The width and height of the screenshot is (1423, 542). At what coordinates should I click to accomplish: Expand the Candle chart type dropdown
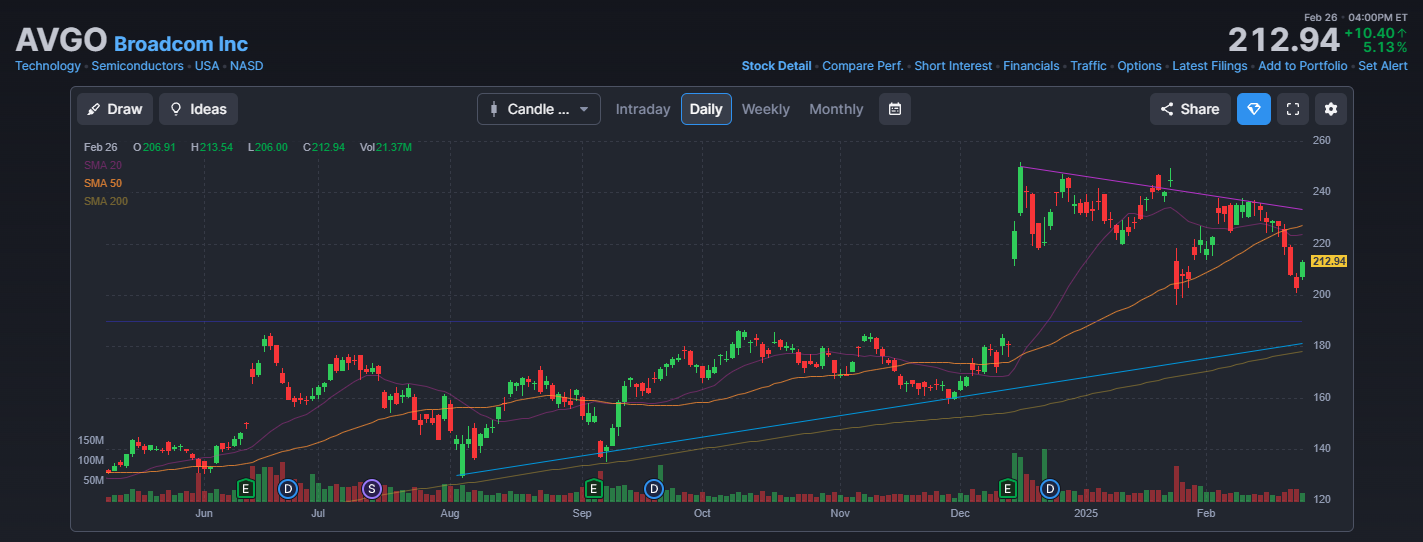tap(539, 109)
